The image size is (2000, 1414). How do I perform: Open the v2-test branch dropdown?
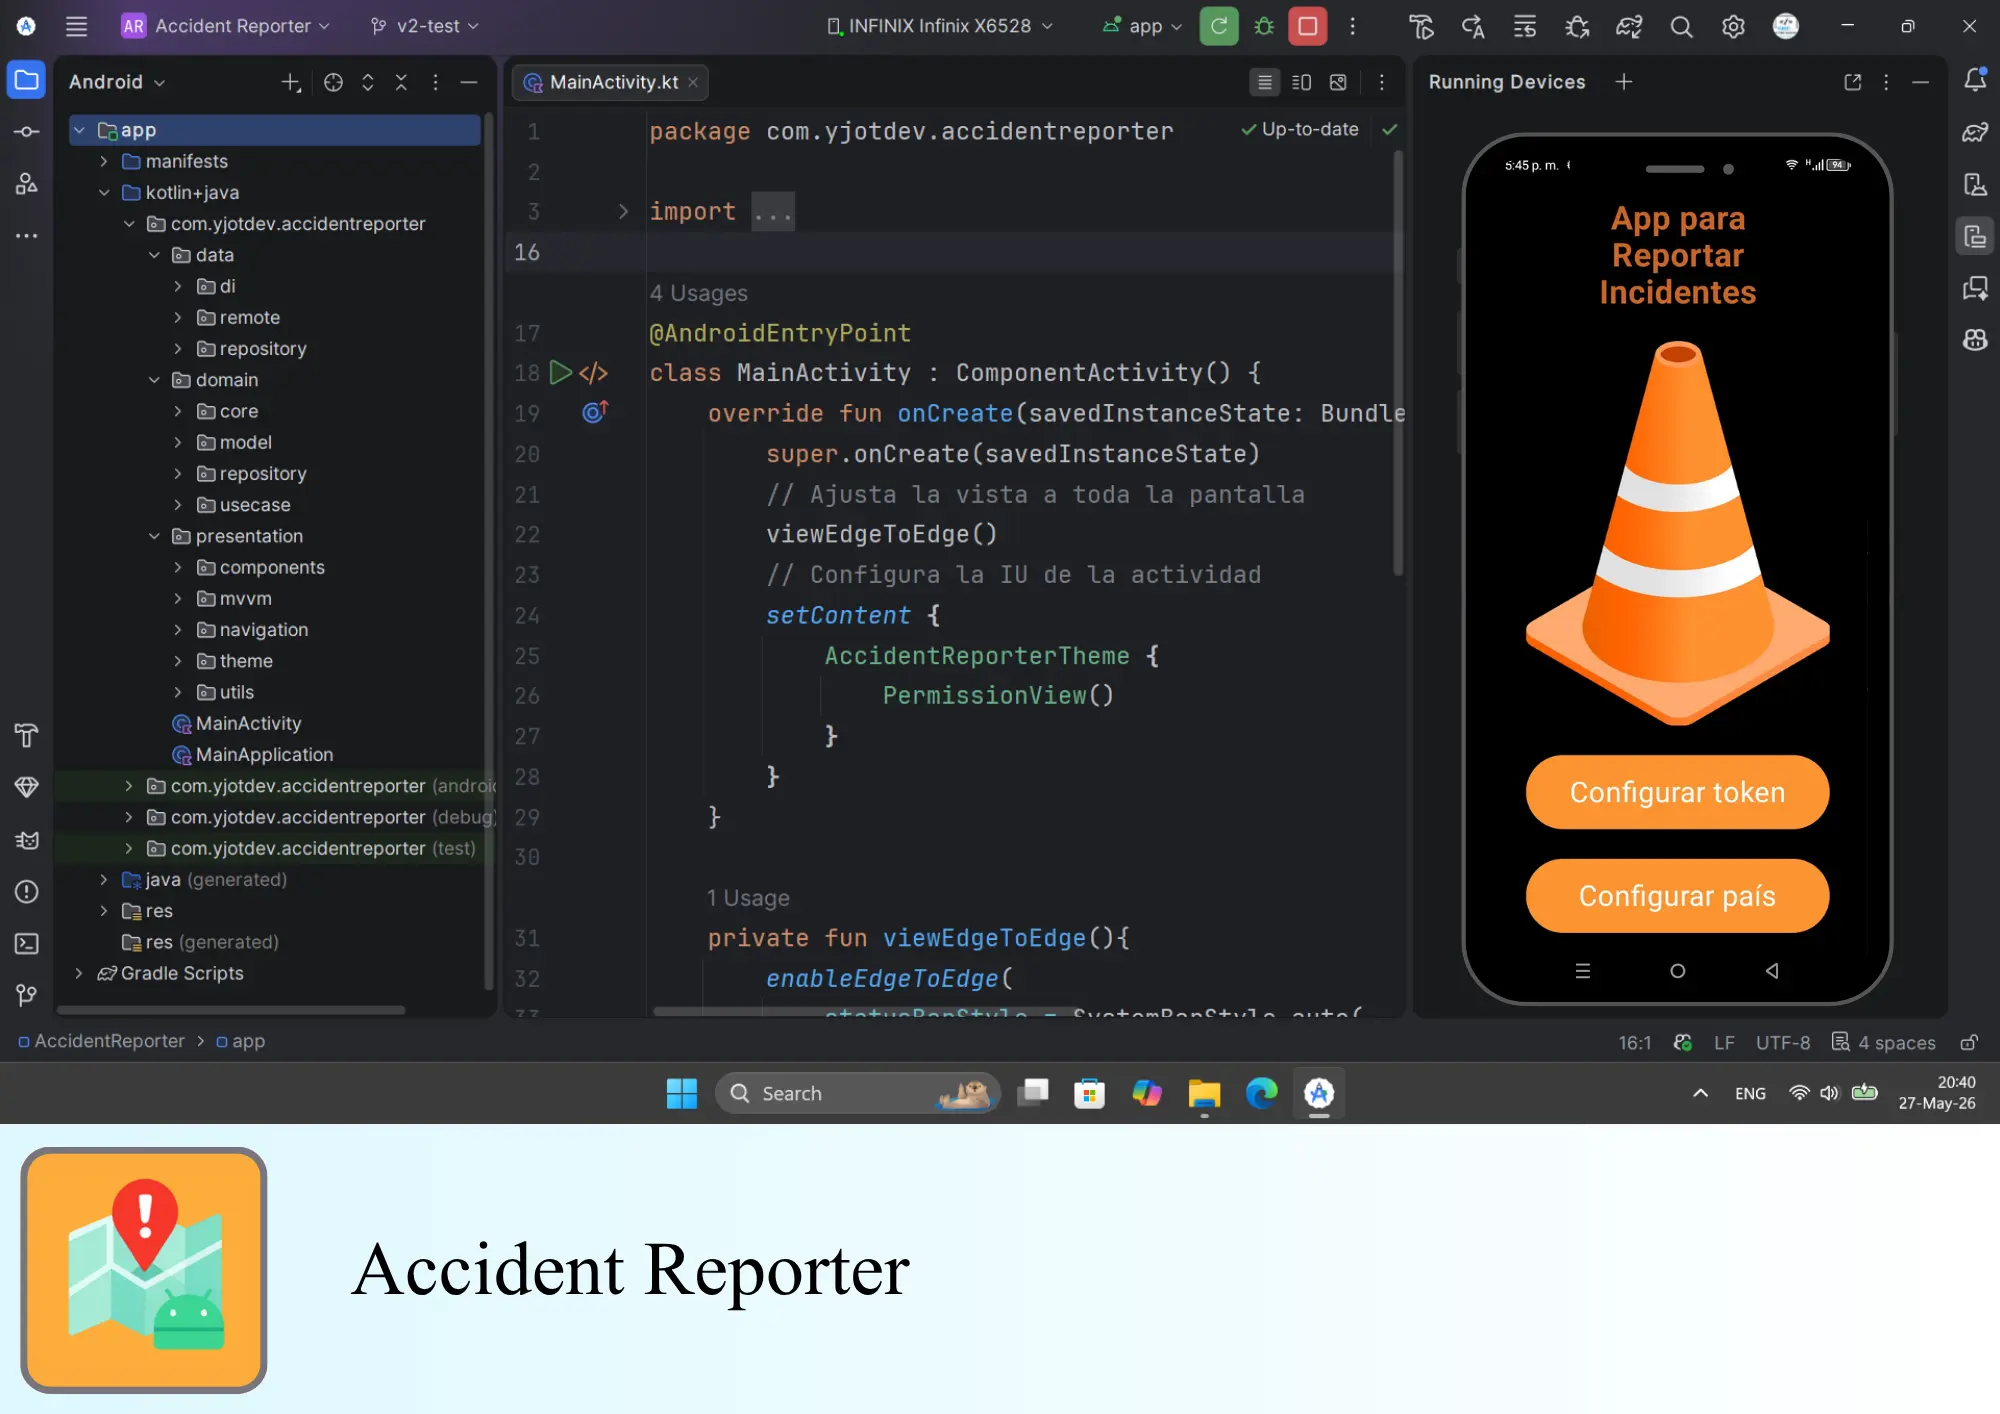coord(425,26)
